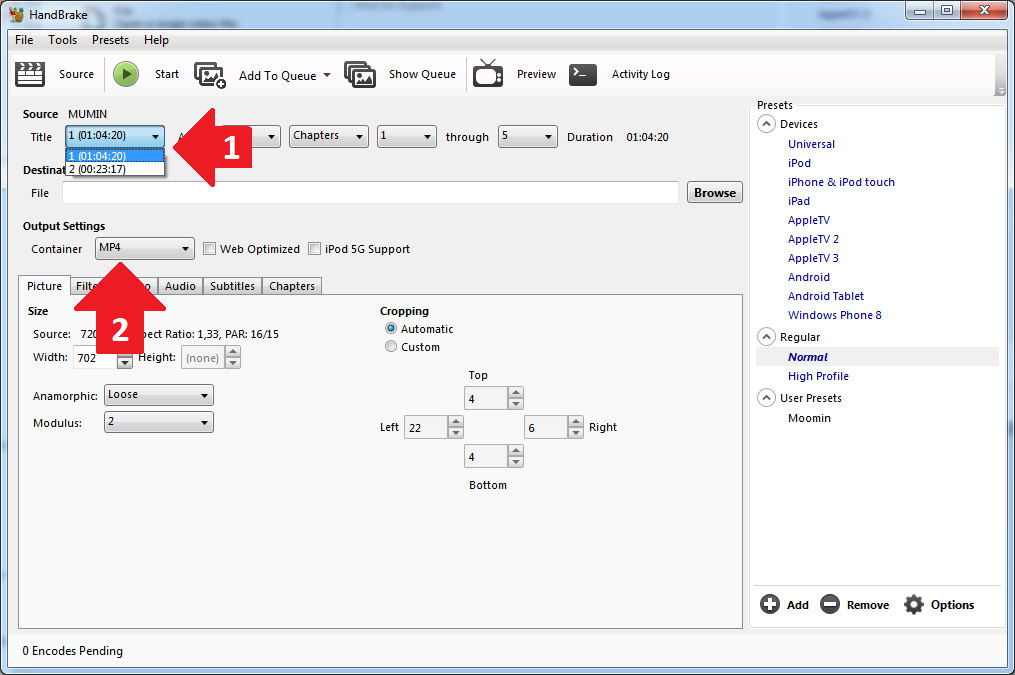Click the Start button label
Image resolution: width=1015 pixels, height=675 pixels.
pyautogui.click(x=166, y=74)
